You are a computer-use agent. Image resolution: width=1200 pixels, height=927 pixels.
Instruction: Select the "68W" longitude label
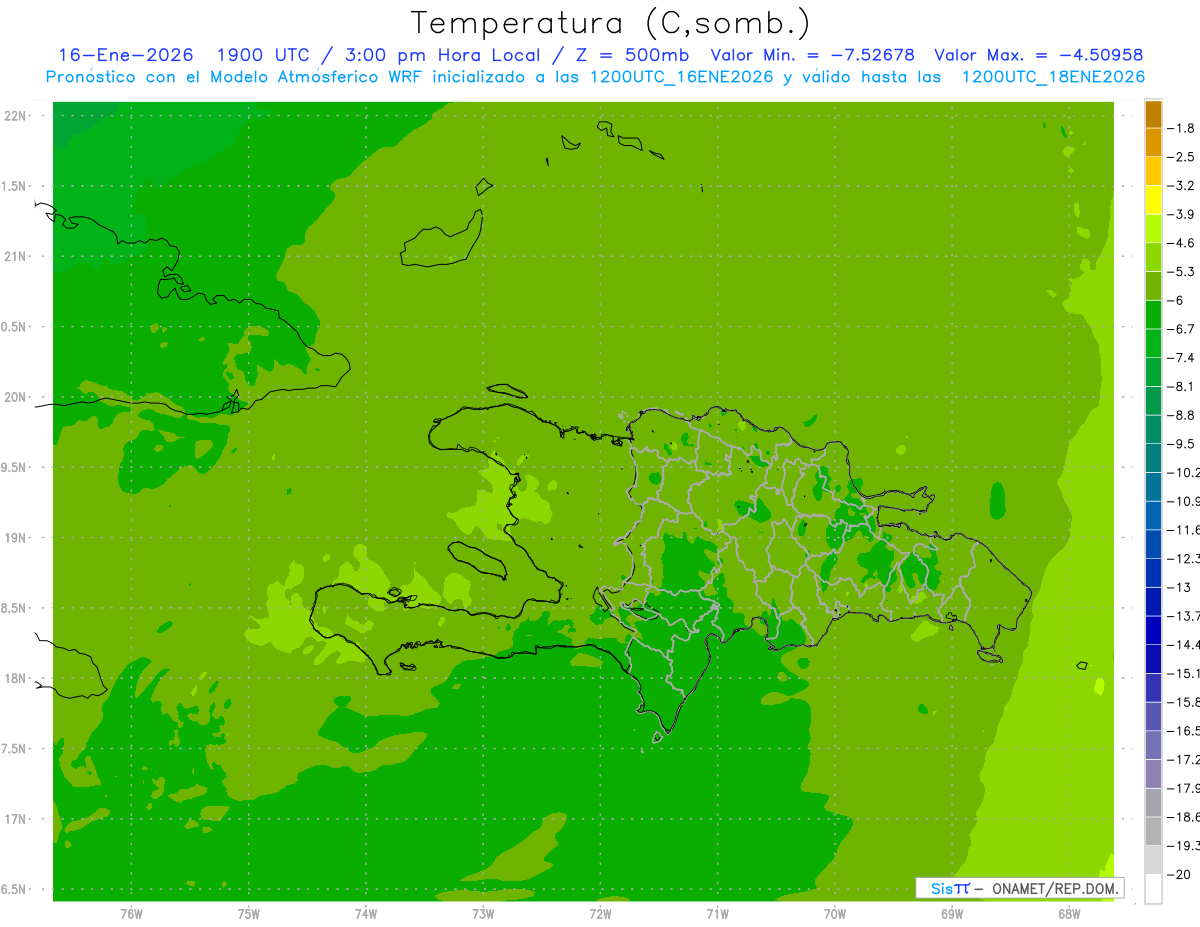1069,914
